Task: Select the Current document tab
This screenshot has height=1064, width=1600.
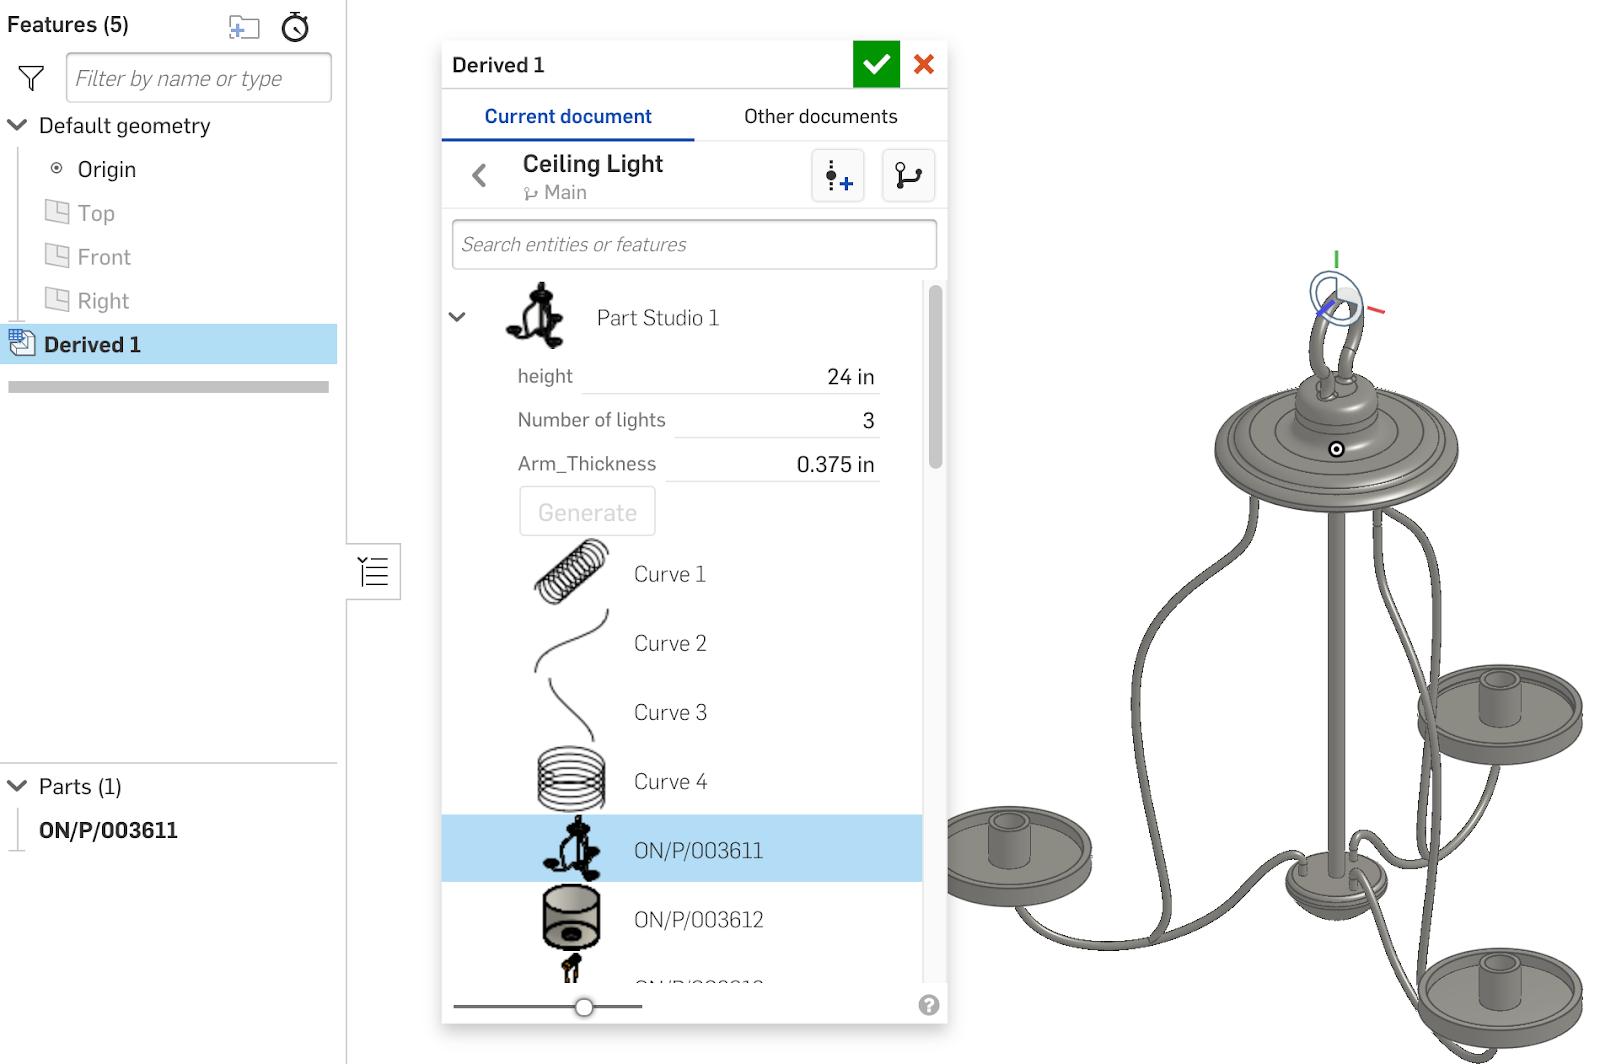Action: click(x=568, y=116)
